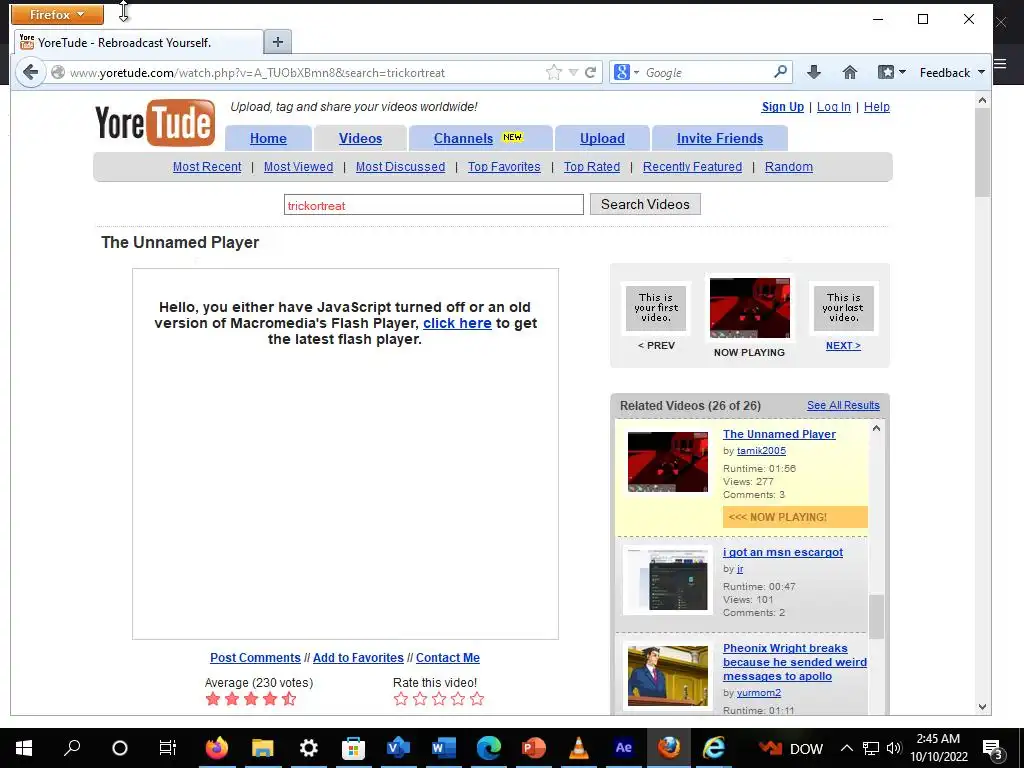Open Internet Explorer from taskbar
The image size is (1024, 768).
[714, 748]
